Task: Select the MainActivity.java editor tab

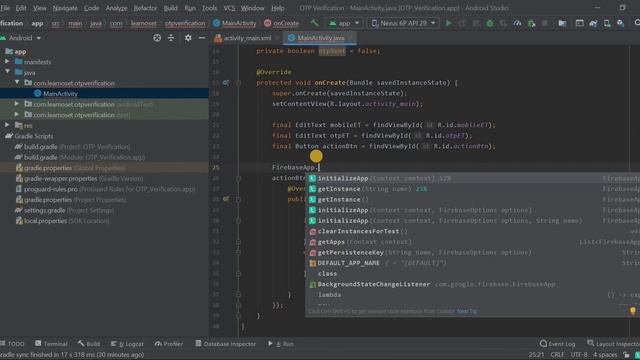Action: 320,38
